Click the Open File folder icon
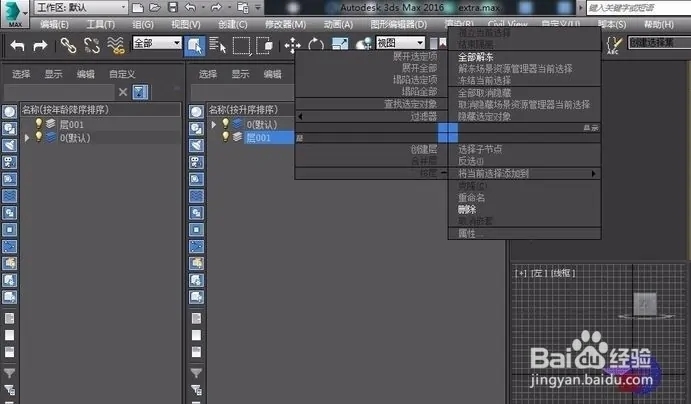691x404 pixels. pyautogui.click(x=155, y=7)
